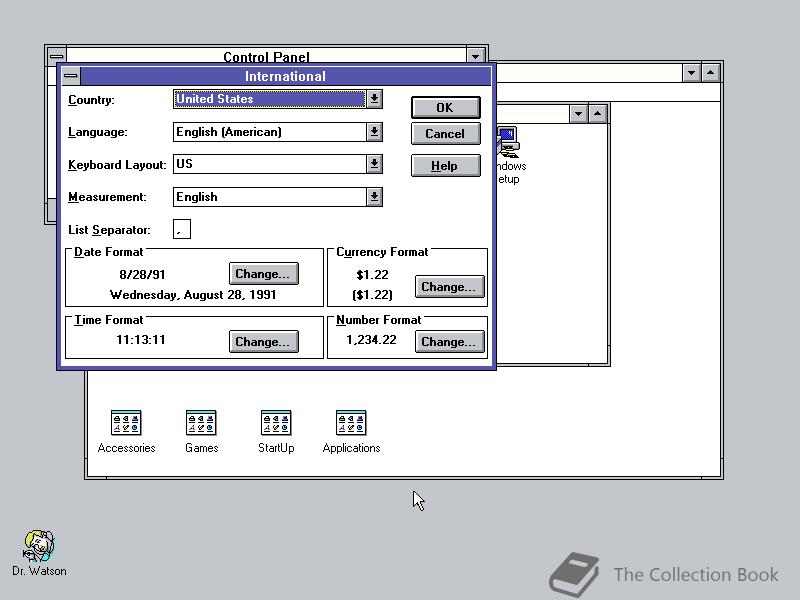
Task: Click the number sample 1,234.22
Action: pos(371,340)
